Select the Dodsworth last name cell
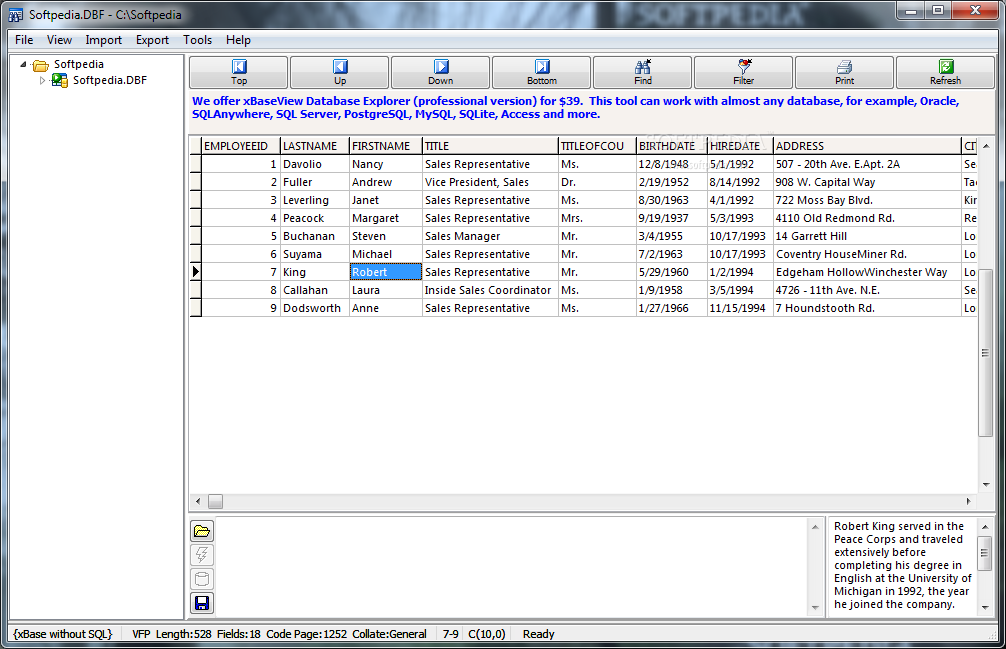 point(315,308)
